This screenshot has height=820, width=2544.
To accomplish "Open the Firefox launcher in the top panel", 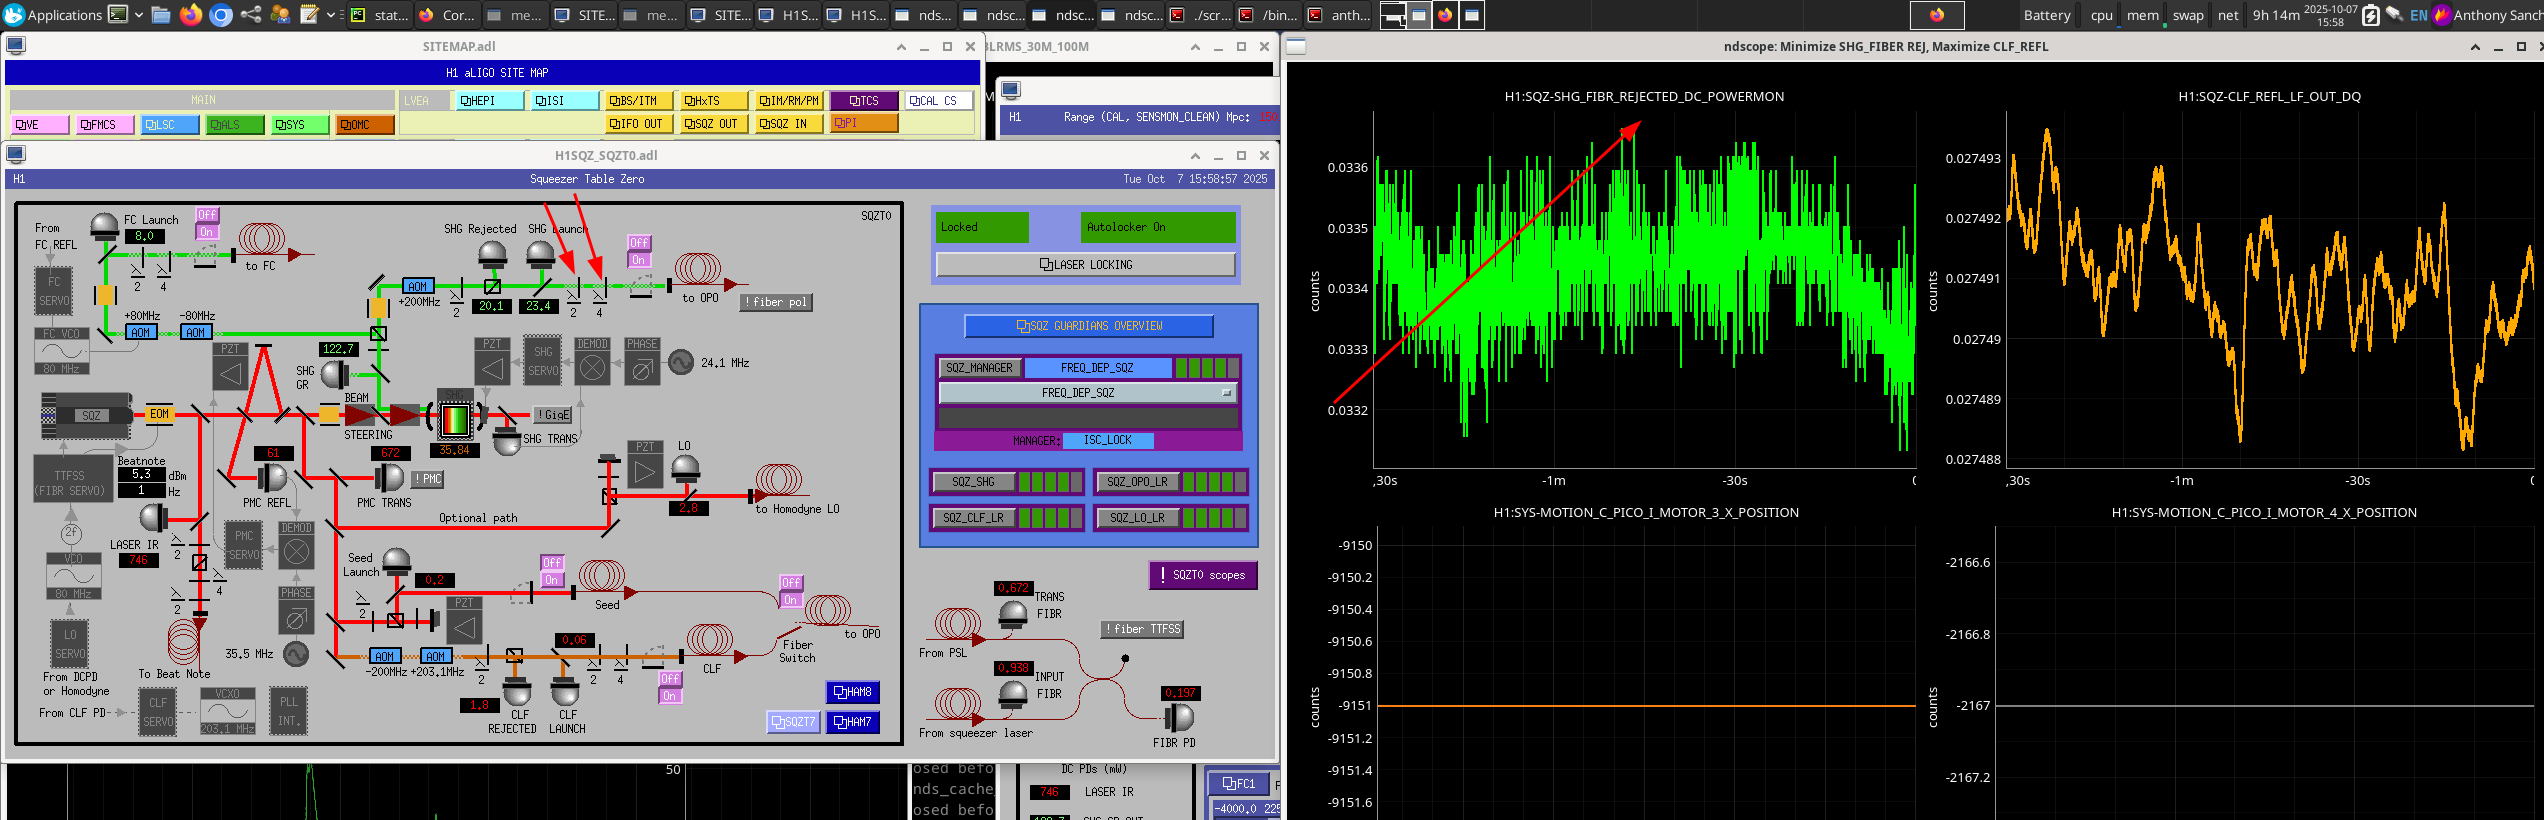I will [x=190, y=15].
